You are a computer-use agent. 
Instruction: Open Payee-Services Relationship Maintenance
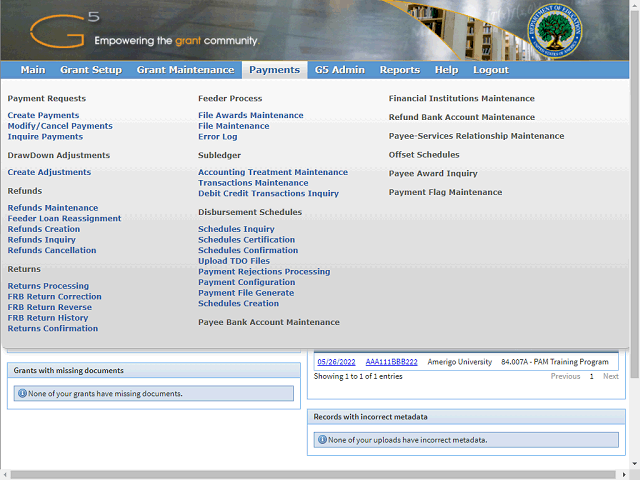476,136
